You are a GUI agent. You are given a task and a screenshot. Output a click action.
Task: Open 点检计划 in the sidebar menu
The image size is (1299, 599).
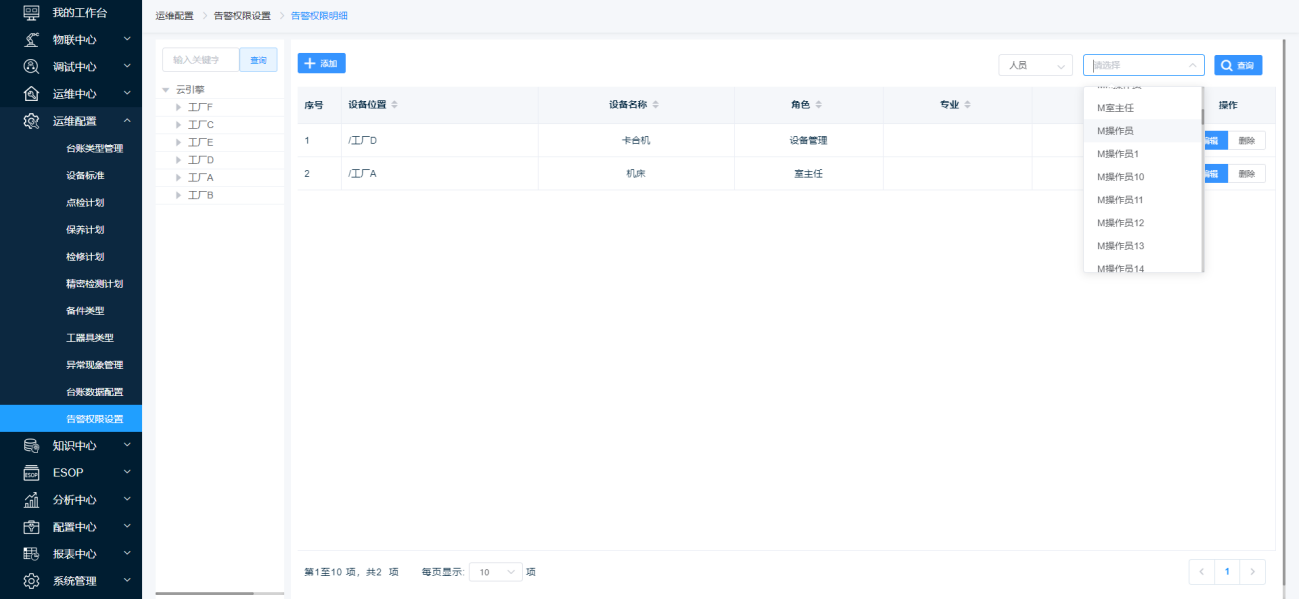point(85,202)
